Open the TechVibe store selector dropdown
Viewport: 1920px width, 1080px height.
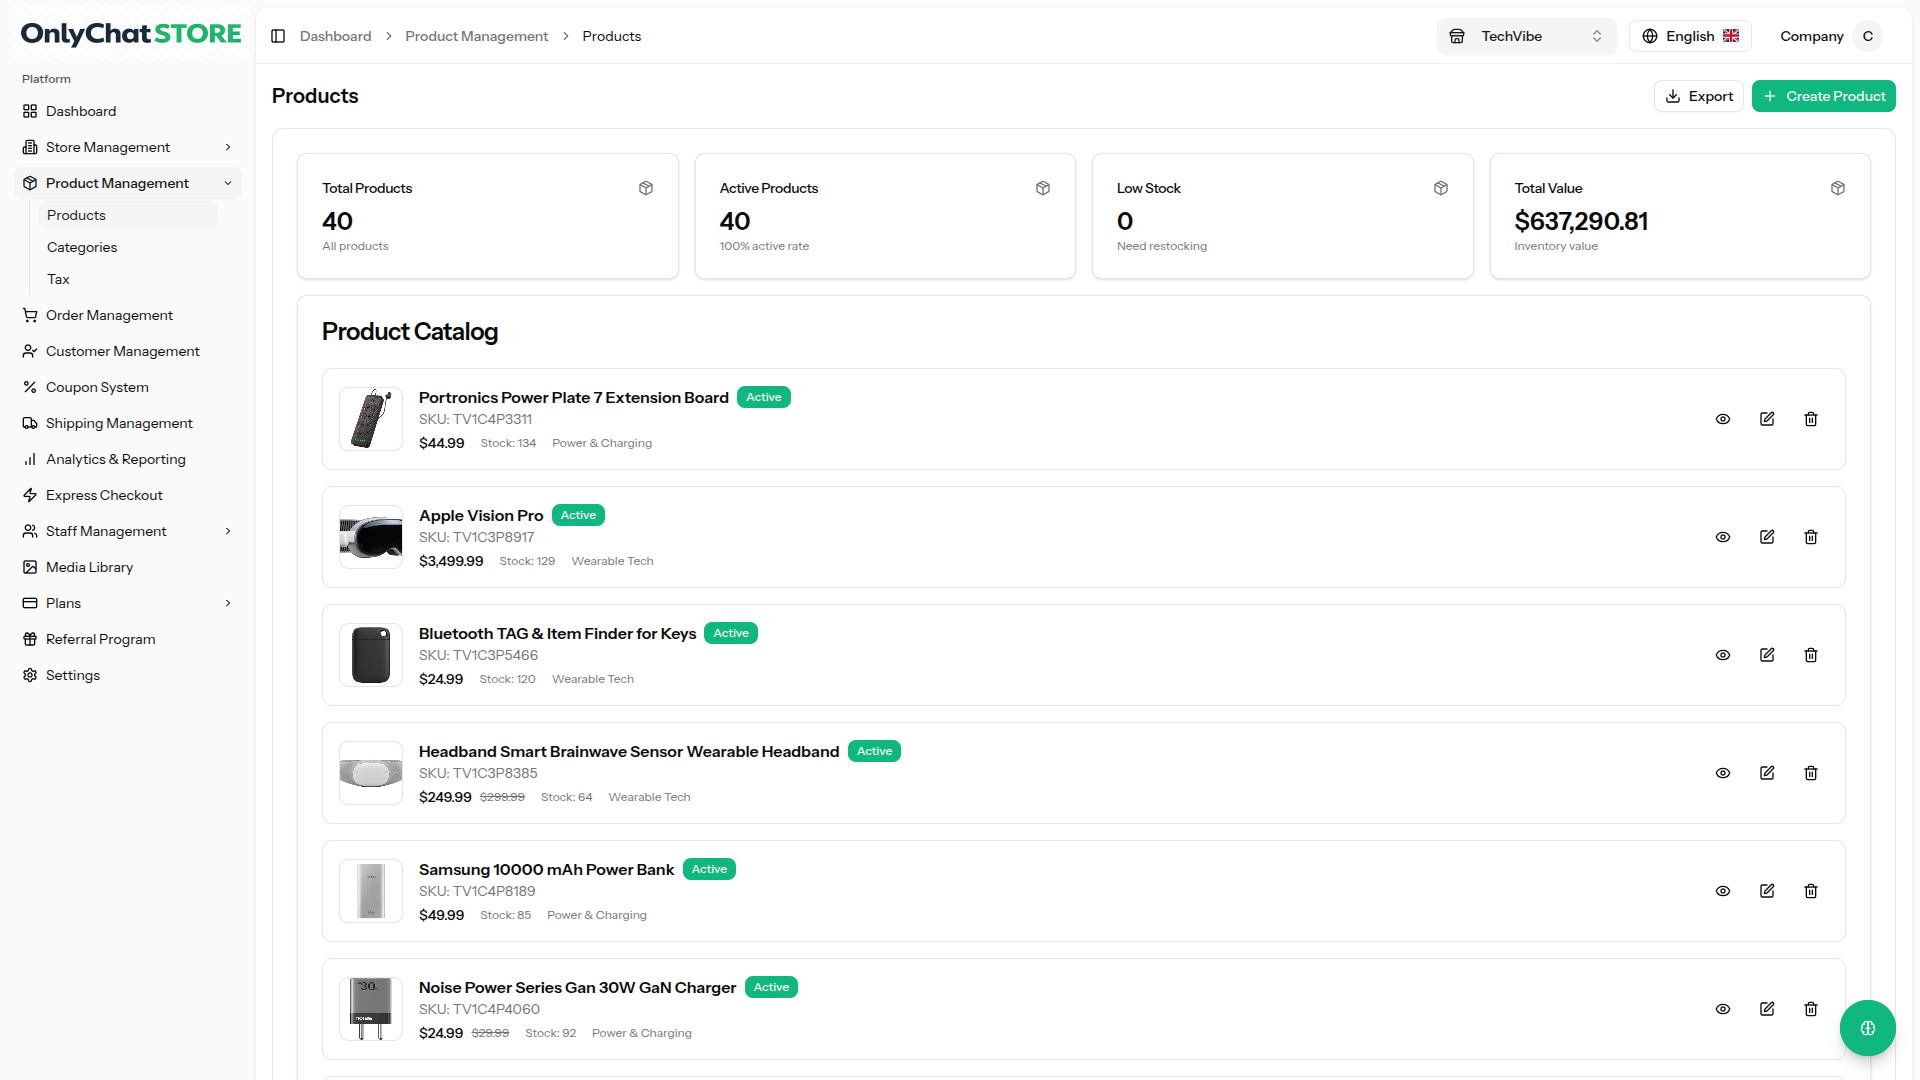tap(1526, 36)
